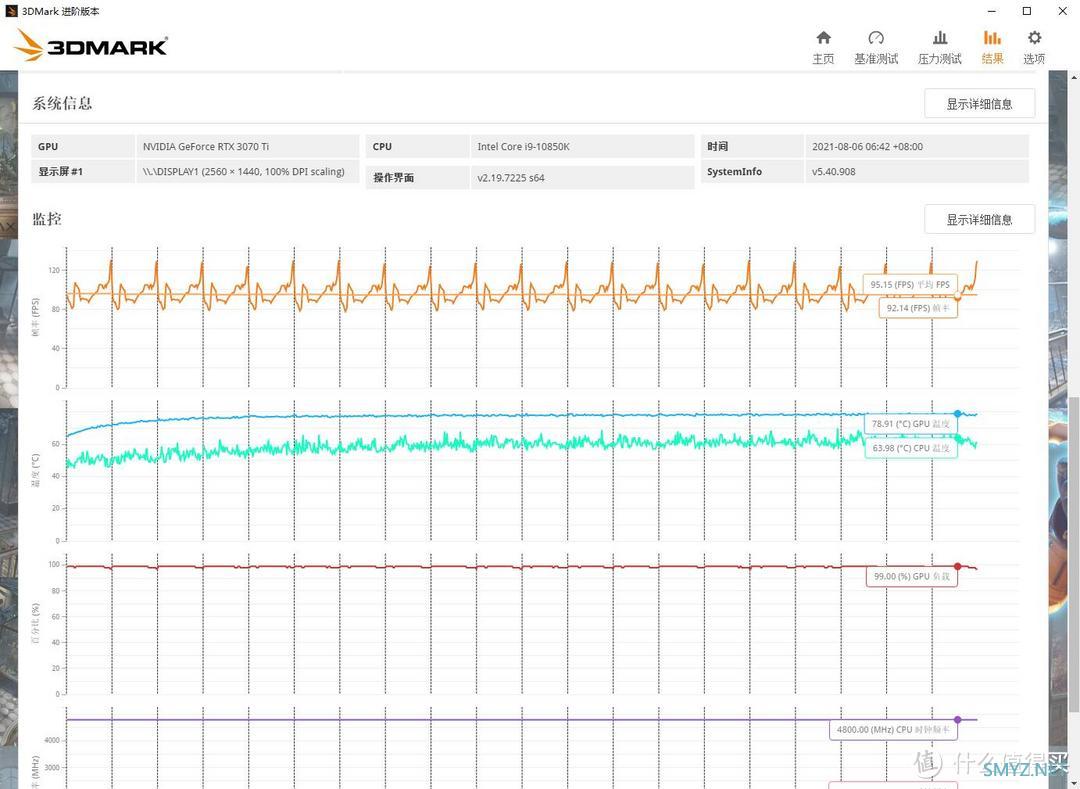The image size is (1080, 789).
Task: Click the DISPLAY1 2560 × 1440 value
Action: (244, 171)
